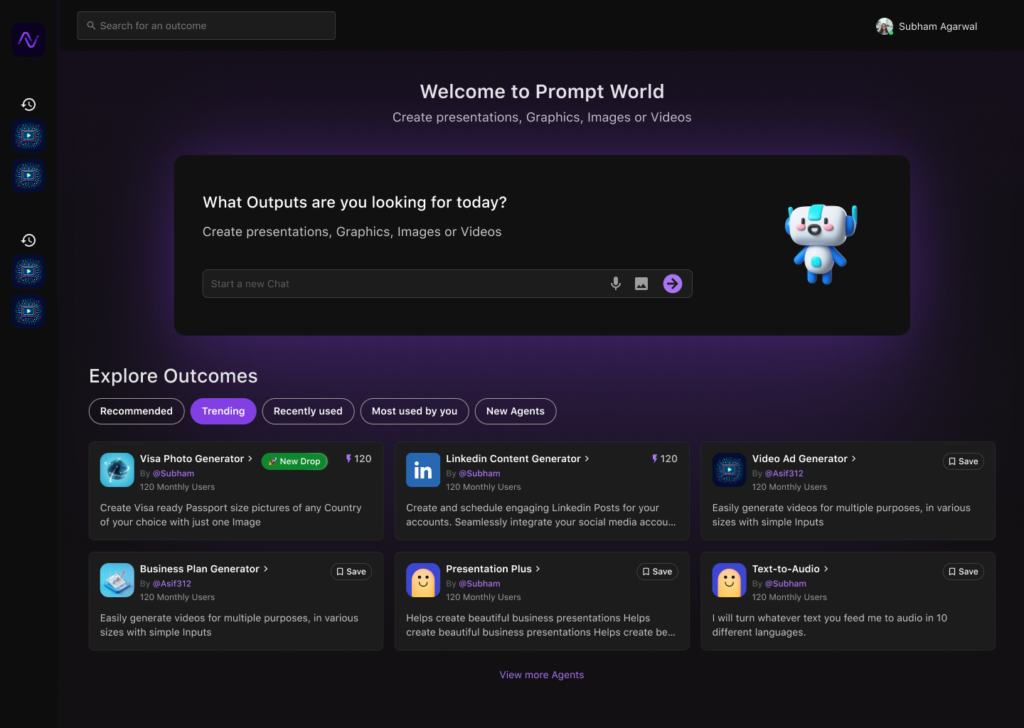1024x728 pixels.
Task: Click the image upload icon in chat box
Action: point(641,284)
